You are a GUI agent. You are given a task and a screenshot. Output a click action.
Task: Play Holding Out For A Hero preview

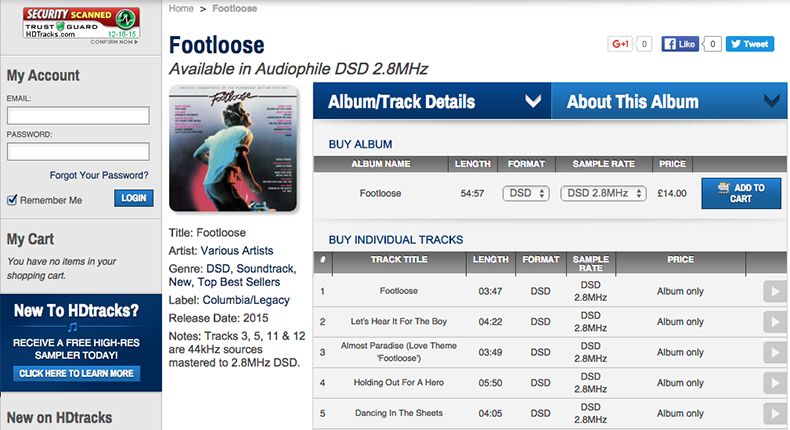click(x=774, y=383)
